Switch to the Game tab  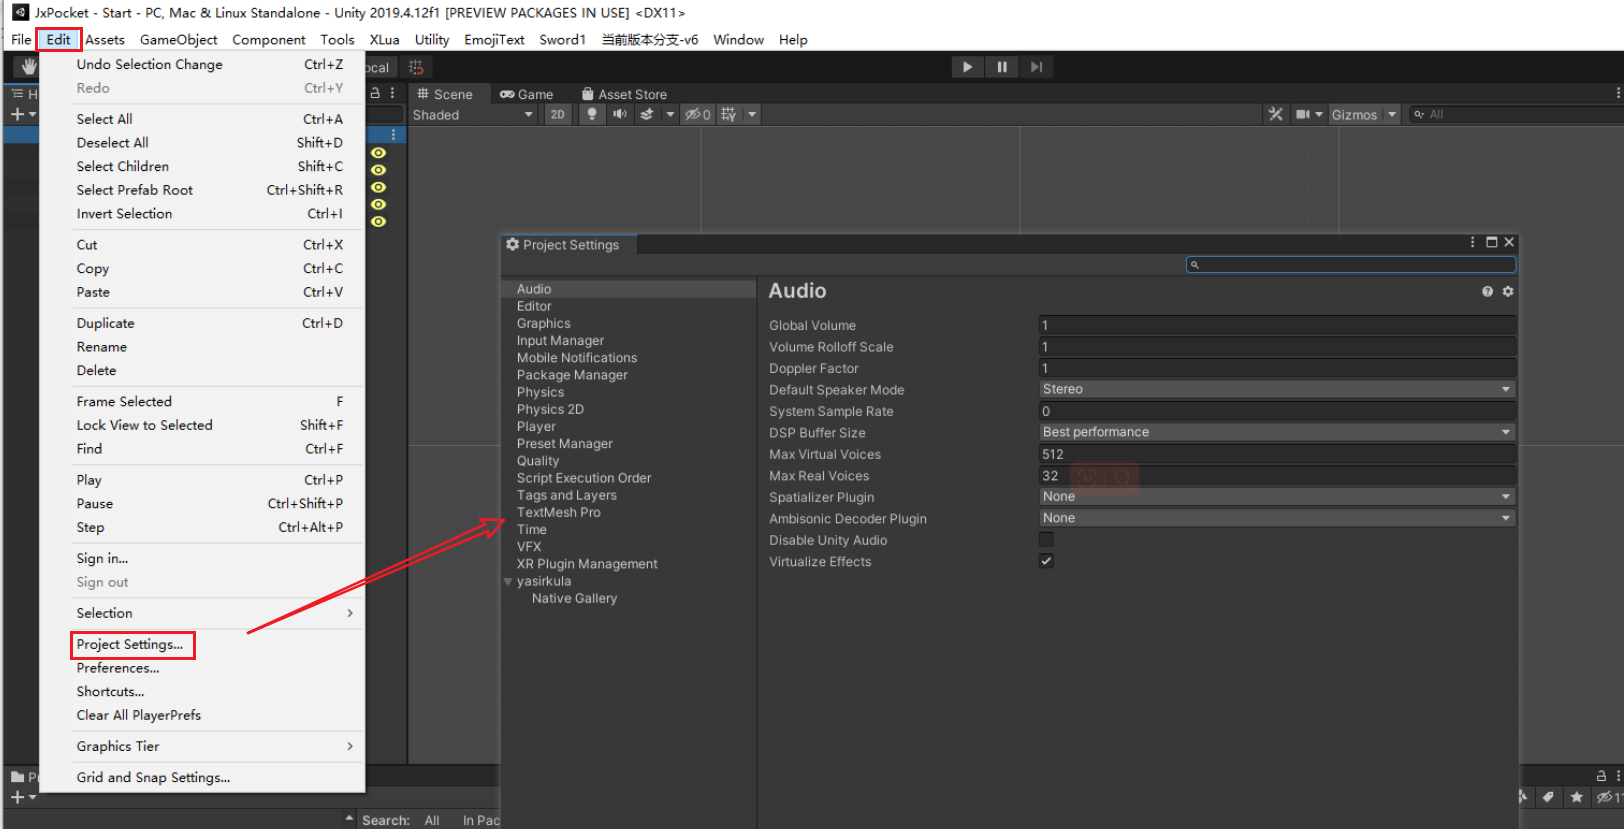click(527, 94)
